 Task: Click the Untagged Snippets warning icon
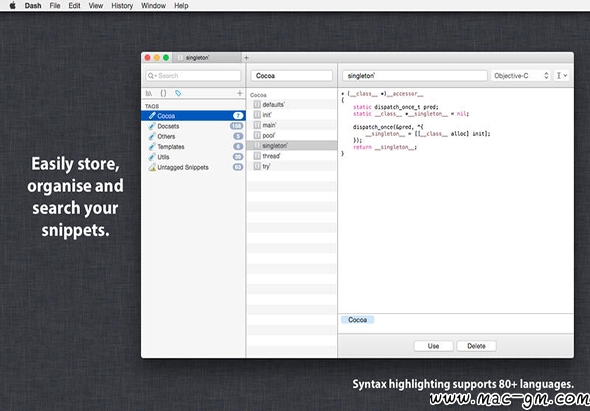point(152,167)
